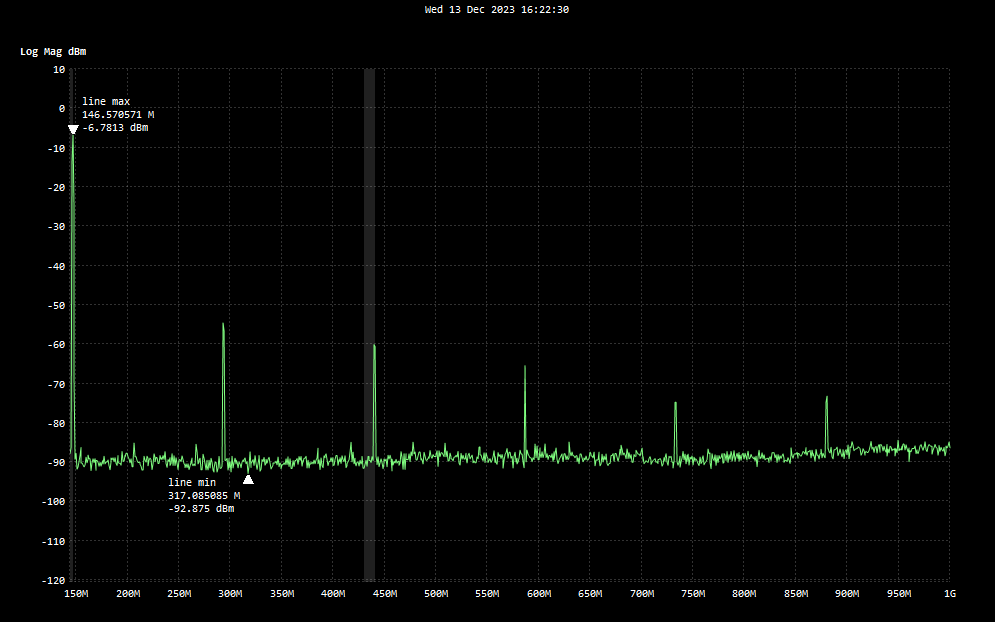Viewport: 995px width, 622px height.
Task: Click the -10 y-axis label
Action: (x=56, y=148)
